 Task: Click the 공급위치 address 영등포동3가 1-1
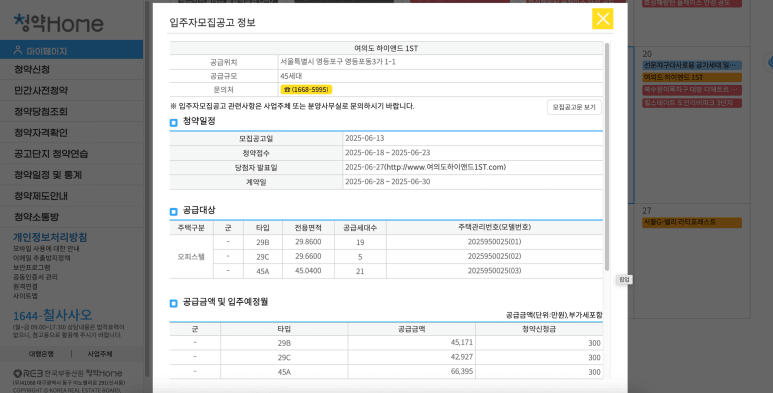(338, 62)
